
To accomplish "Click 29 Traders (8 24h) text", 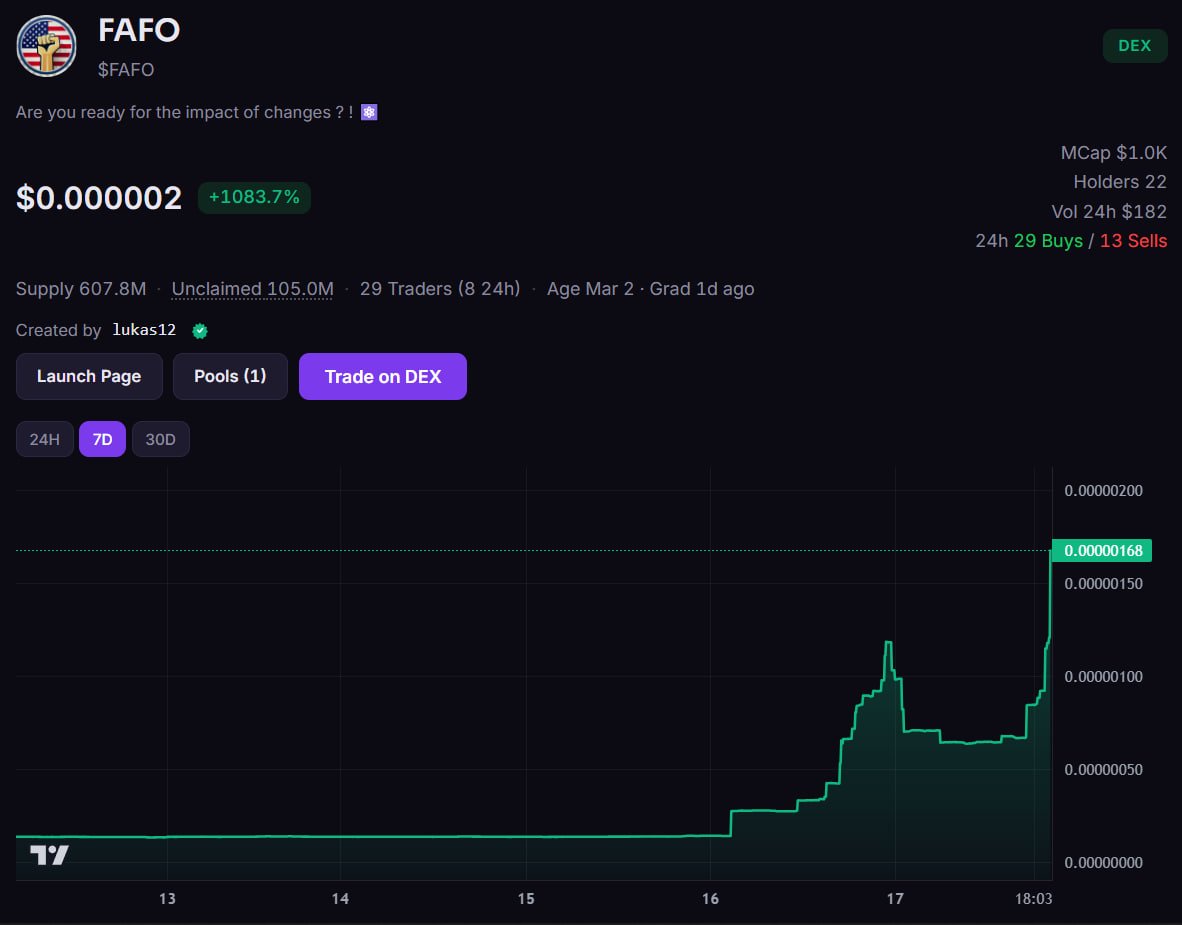I will pos(439,289).
